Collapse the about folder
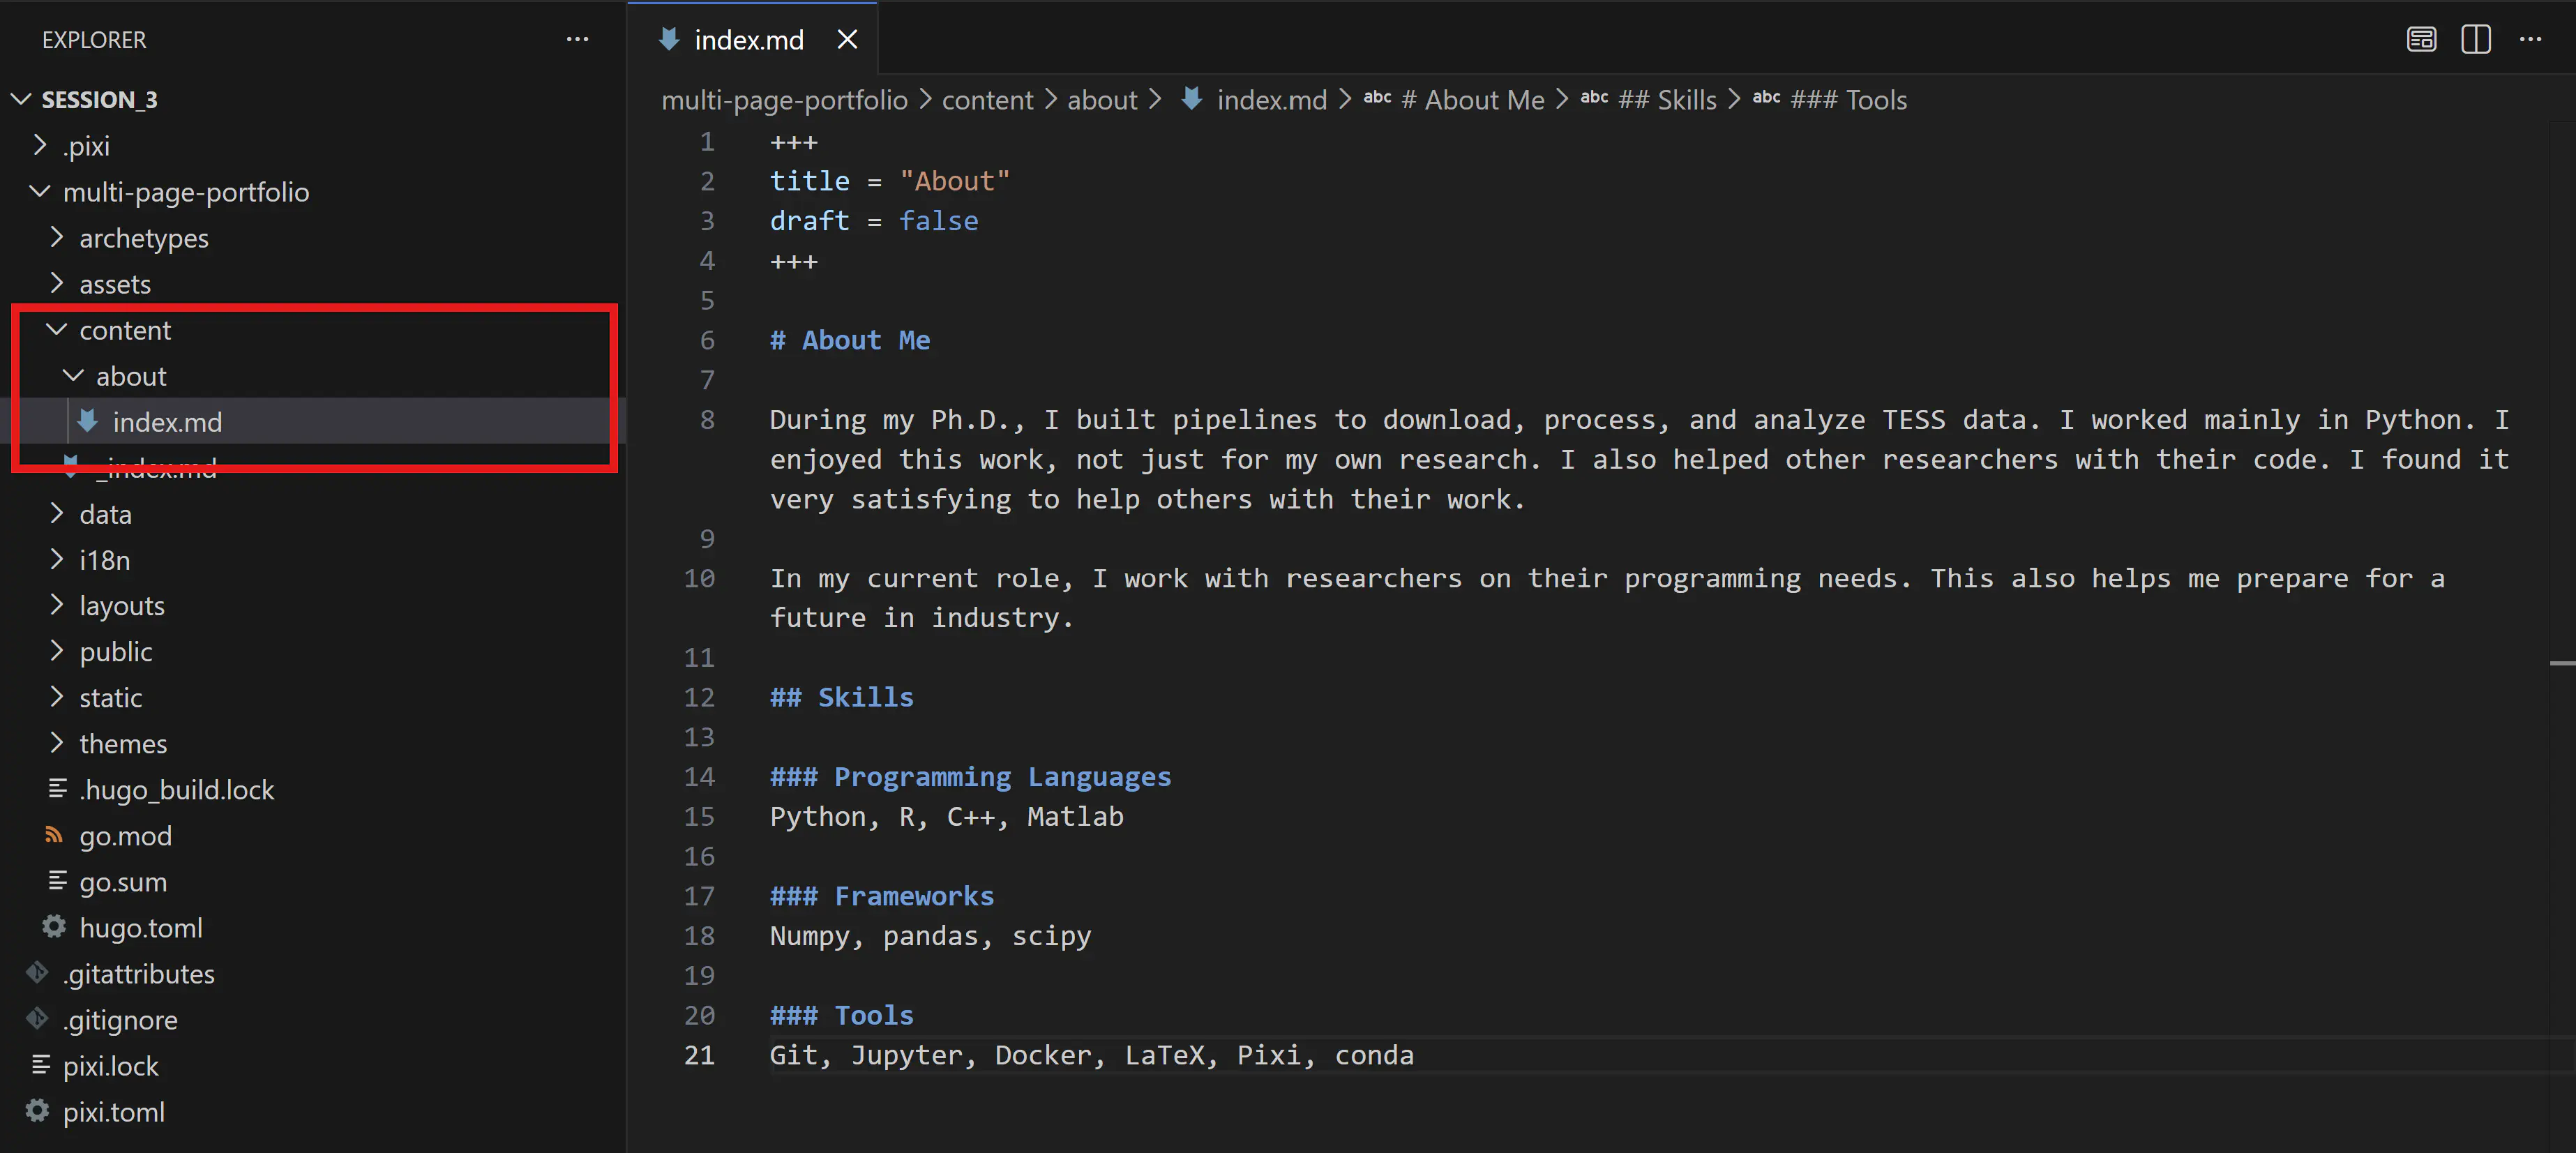 click(x=73, y=376)
